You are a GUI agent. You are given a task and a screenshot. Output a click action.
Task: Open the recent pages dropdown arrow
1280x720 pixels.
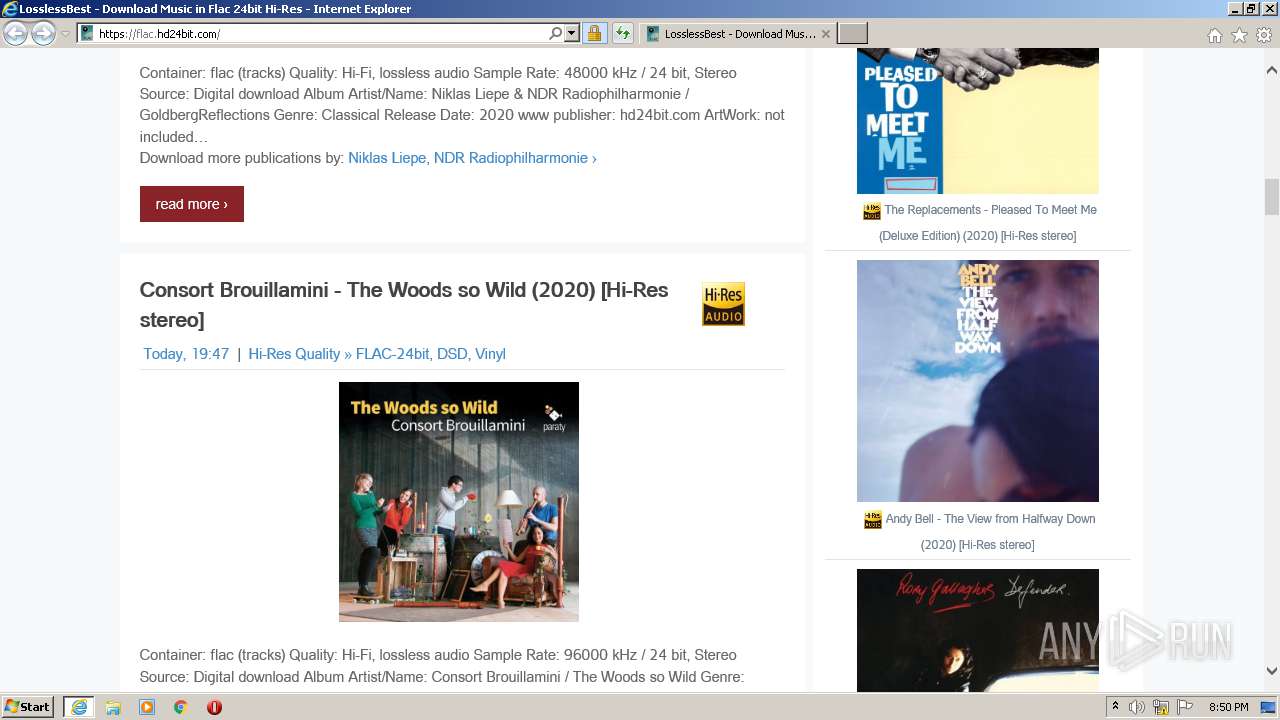(65, 34)
